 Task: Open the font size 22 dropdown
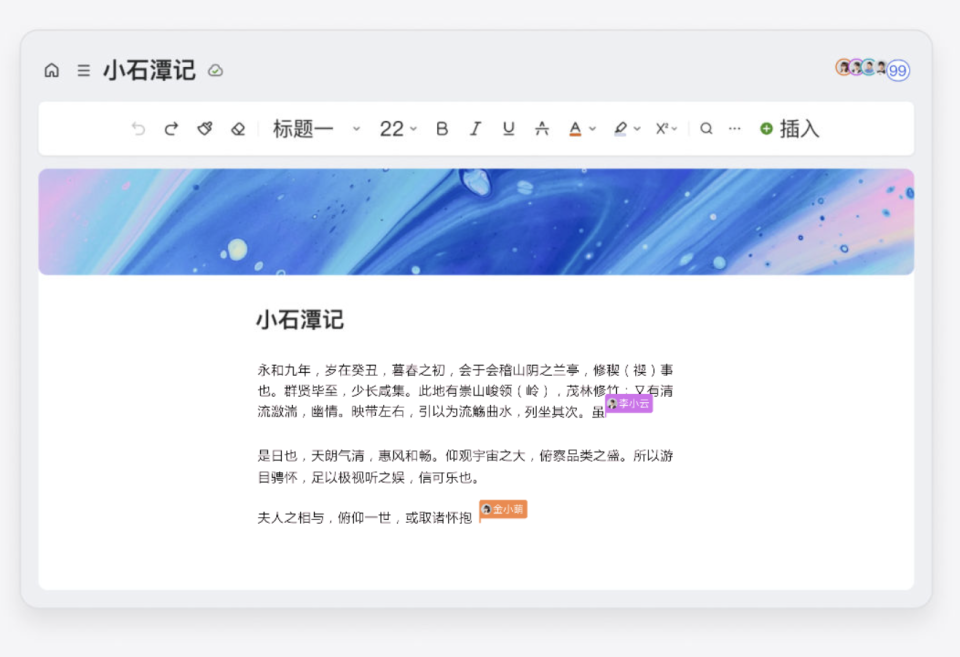(x=397, y=128)
